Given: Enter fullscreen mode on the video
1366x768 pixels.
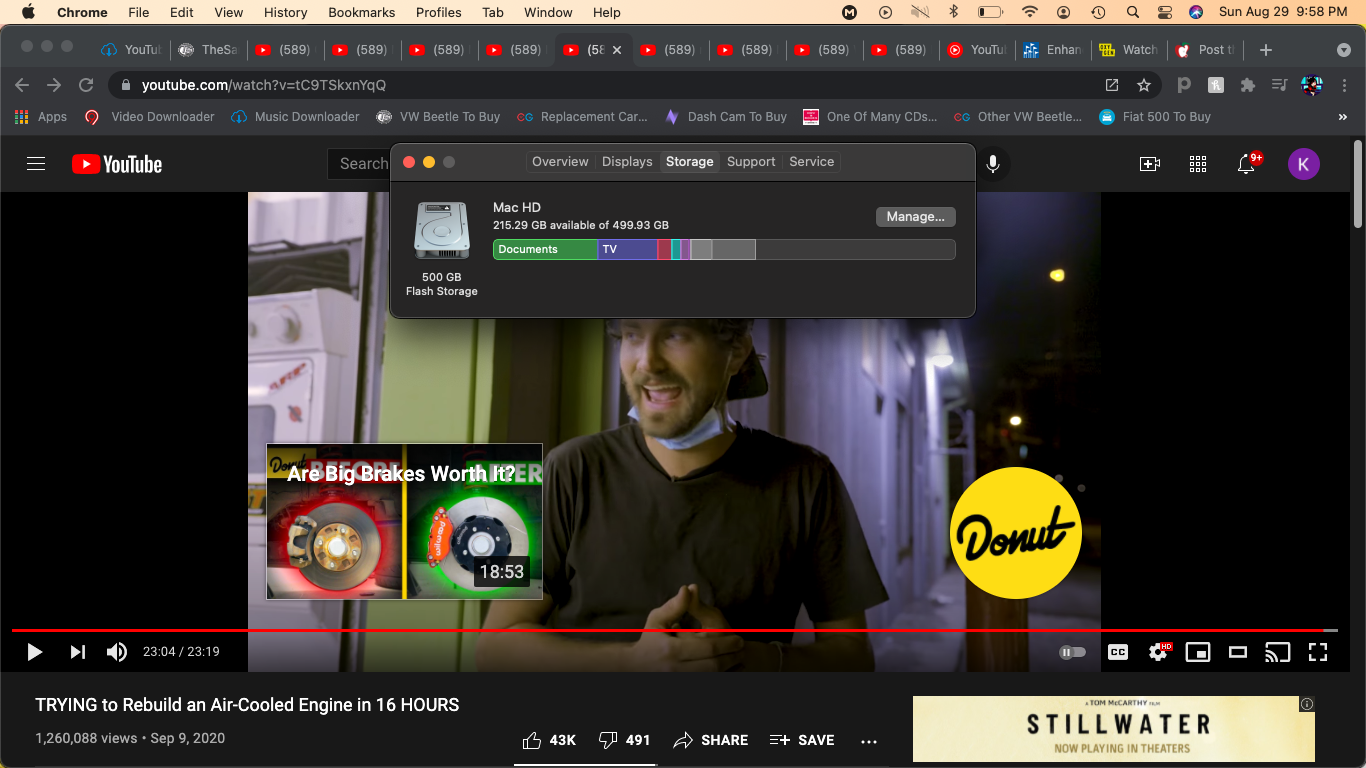Looking at the screenshot, I should click(1318, 652).
